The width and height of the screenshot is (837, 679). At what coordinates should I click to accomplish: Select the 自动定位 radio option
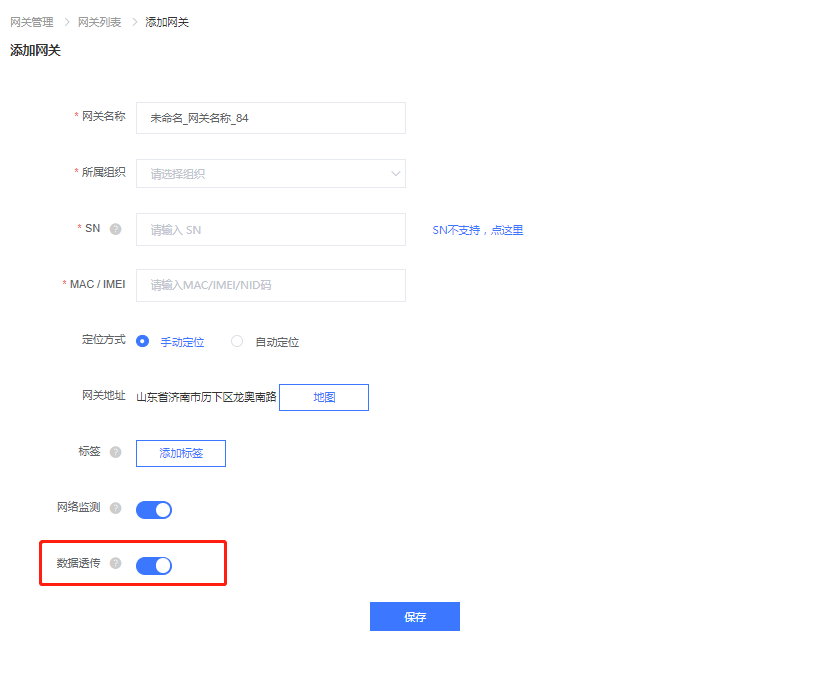click(237, 341)
